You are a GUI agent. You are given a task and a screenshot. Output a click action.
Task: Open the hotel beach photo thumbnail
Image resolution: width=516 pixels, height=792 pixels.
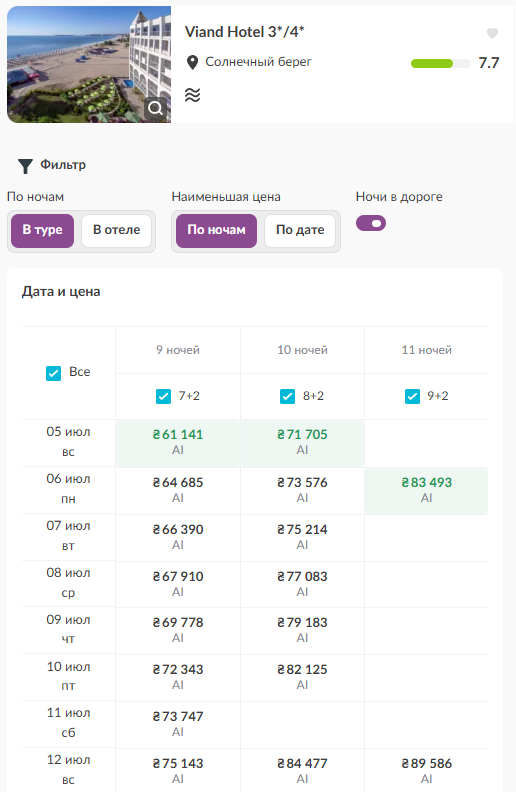click(89, 65)
